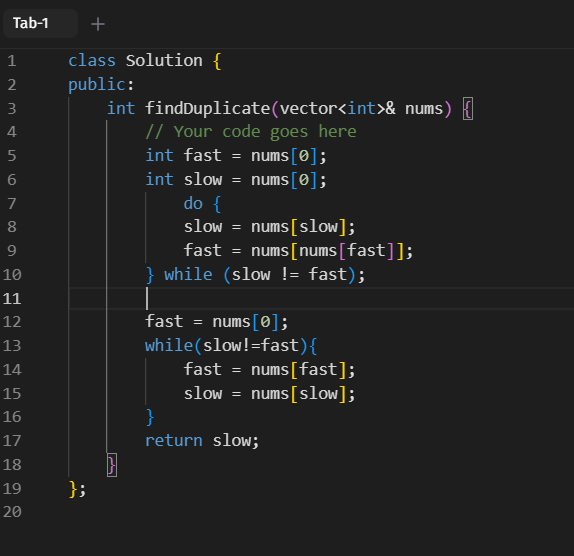Click 'vector<int>&' parameter type
The height and width of the screenshot is (556, 574).
click(x=338, y=108)
